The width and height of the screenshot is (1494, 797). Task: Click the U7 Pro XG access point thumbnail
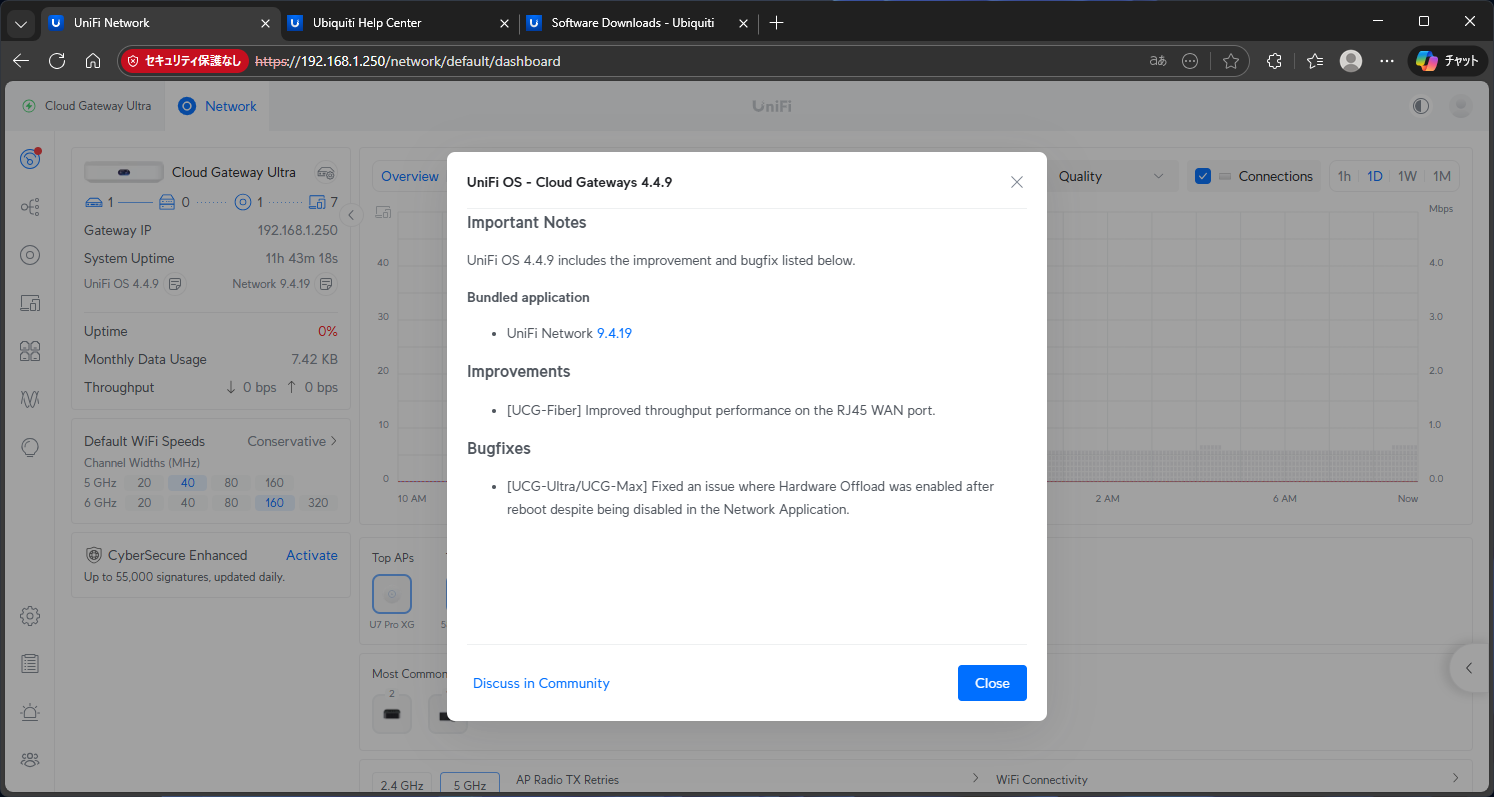point(391,594)
